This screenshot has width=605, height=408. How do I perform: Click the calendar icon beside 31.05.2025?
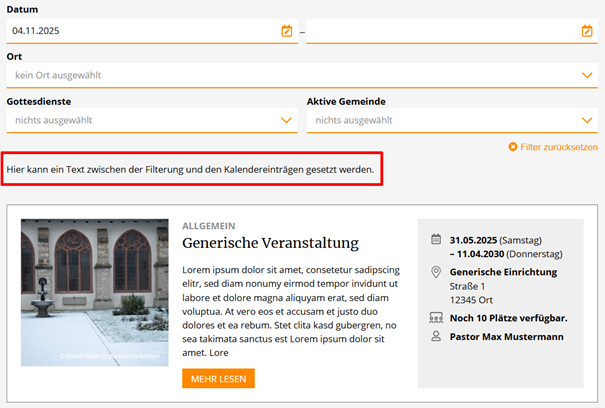436,240
